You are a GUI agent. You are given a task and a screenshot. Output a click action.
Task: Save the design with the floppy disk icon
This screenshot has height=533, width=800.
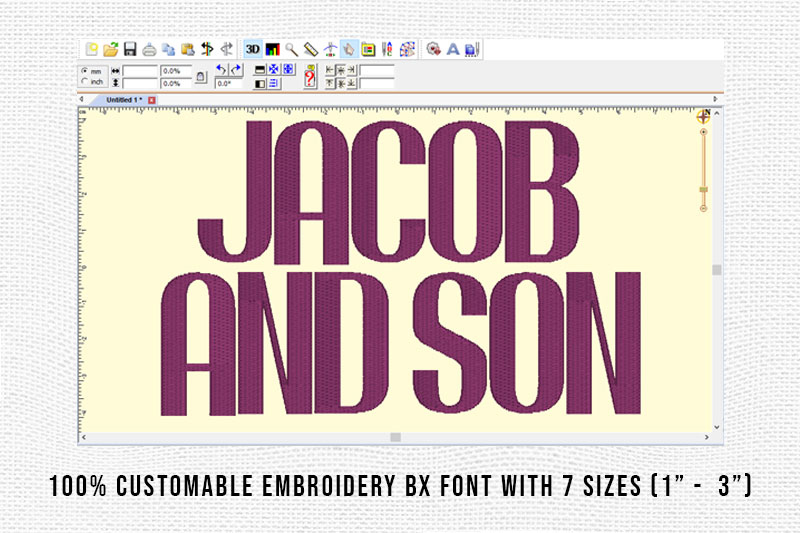pyautogui.click(x=130, y=49)
